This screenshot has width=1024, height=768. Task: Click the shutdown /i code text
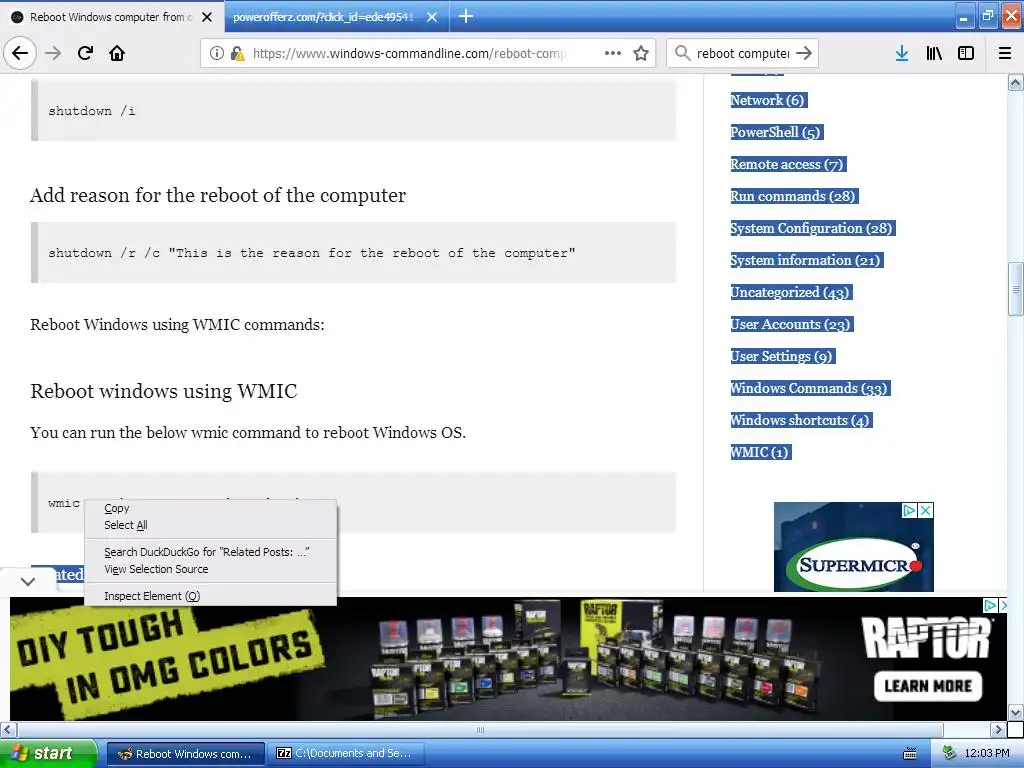(91, 111)
